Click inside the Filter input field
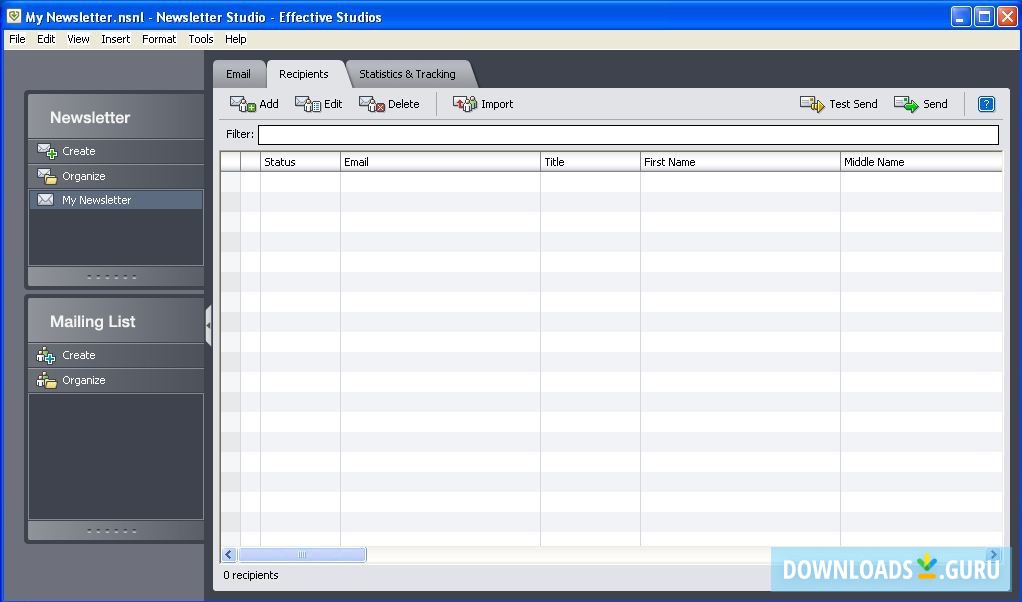The image size is (1022, 602). click(628, 135)
